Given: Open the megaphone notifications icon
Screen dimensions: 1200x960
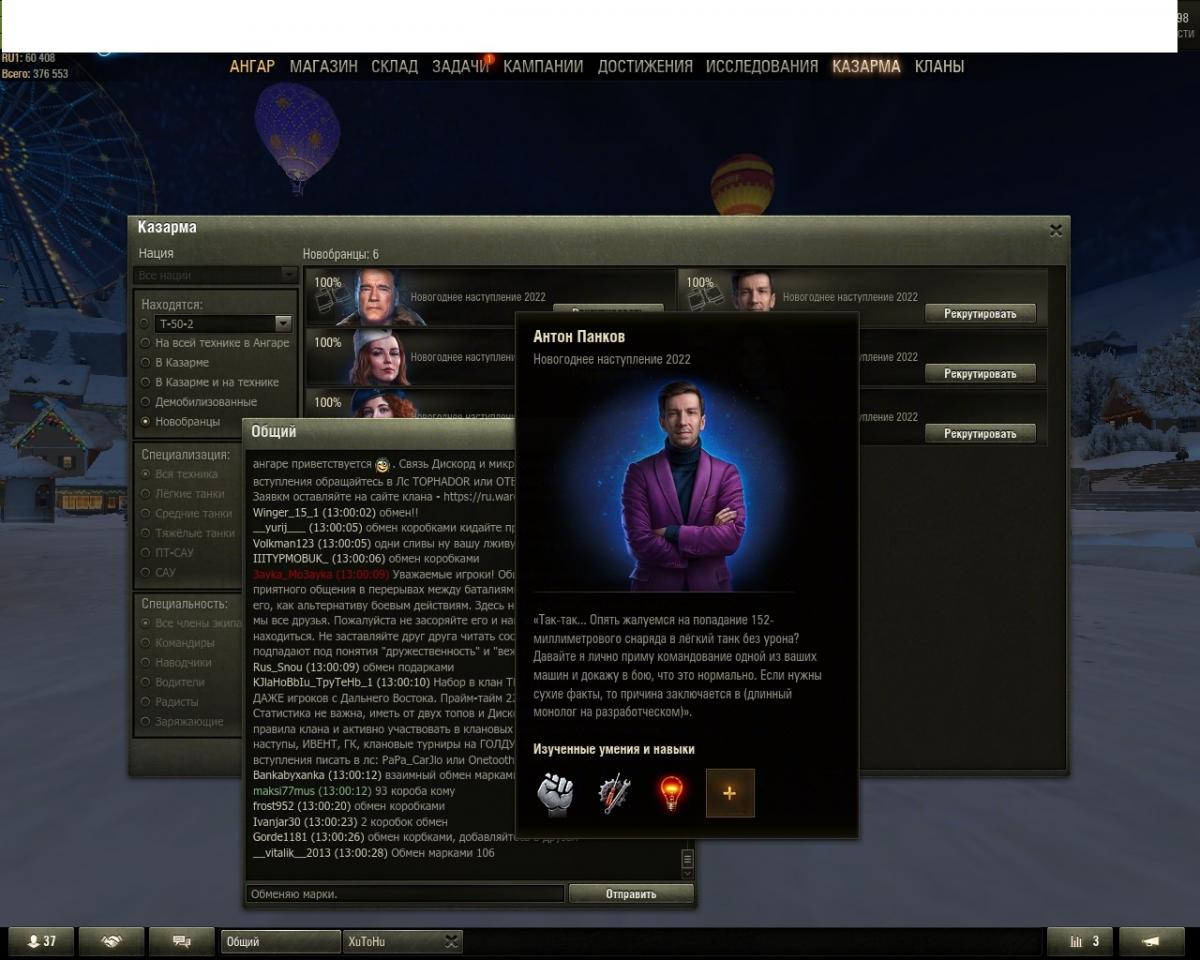Looking at the screenshot, I should (x=1151, y=941).
